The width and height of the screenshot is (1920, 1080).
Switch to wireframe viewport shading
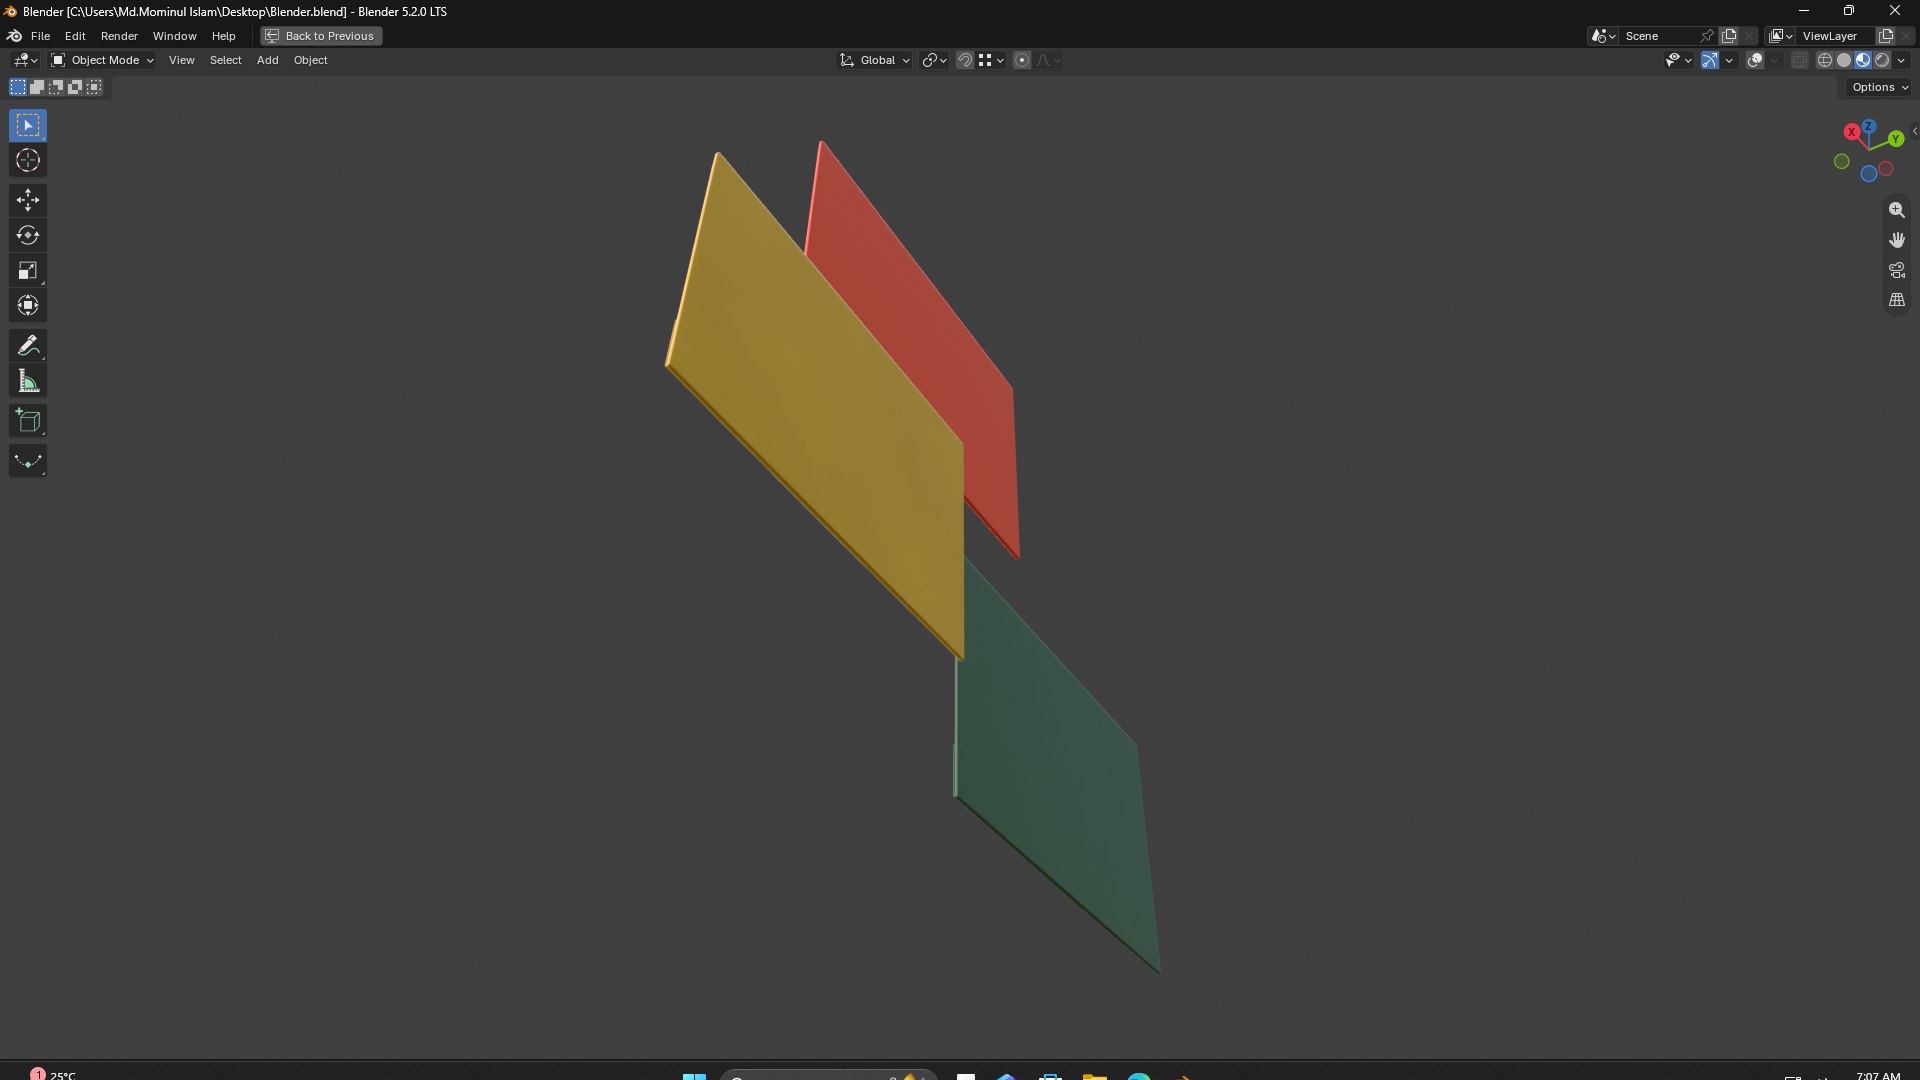(1825, 60)
